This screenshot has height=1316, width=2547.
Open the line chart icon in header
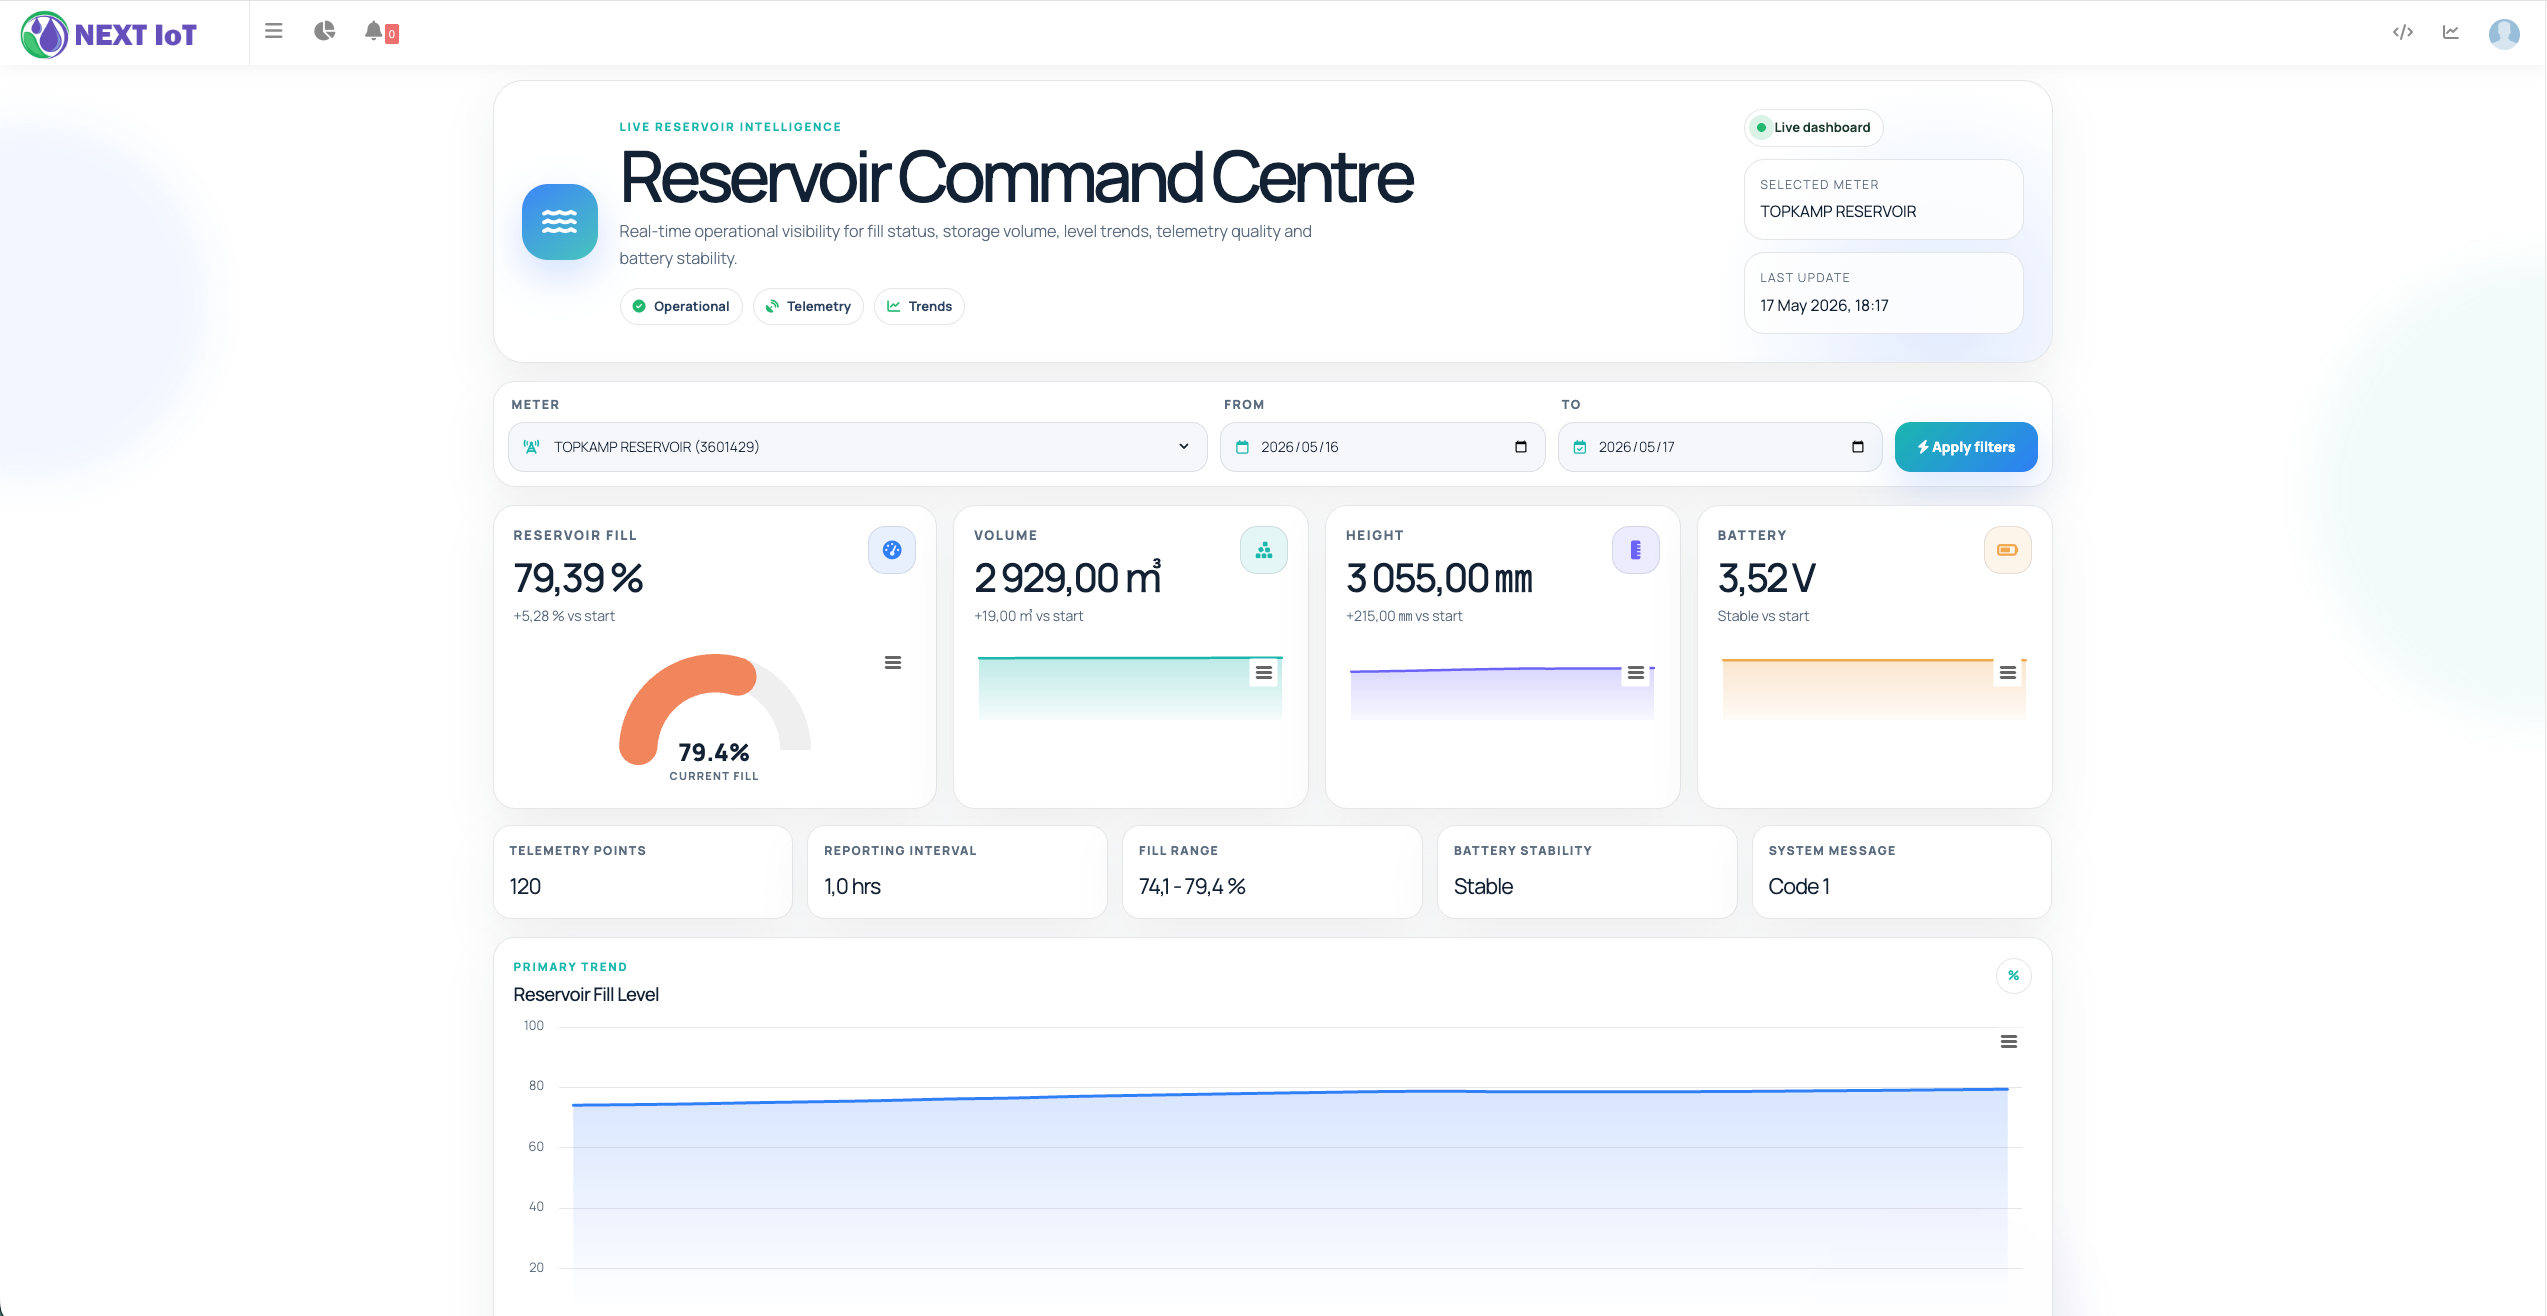click(2450, 32)
